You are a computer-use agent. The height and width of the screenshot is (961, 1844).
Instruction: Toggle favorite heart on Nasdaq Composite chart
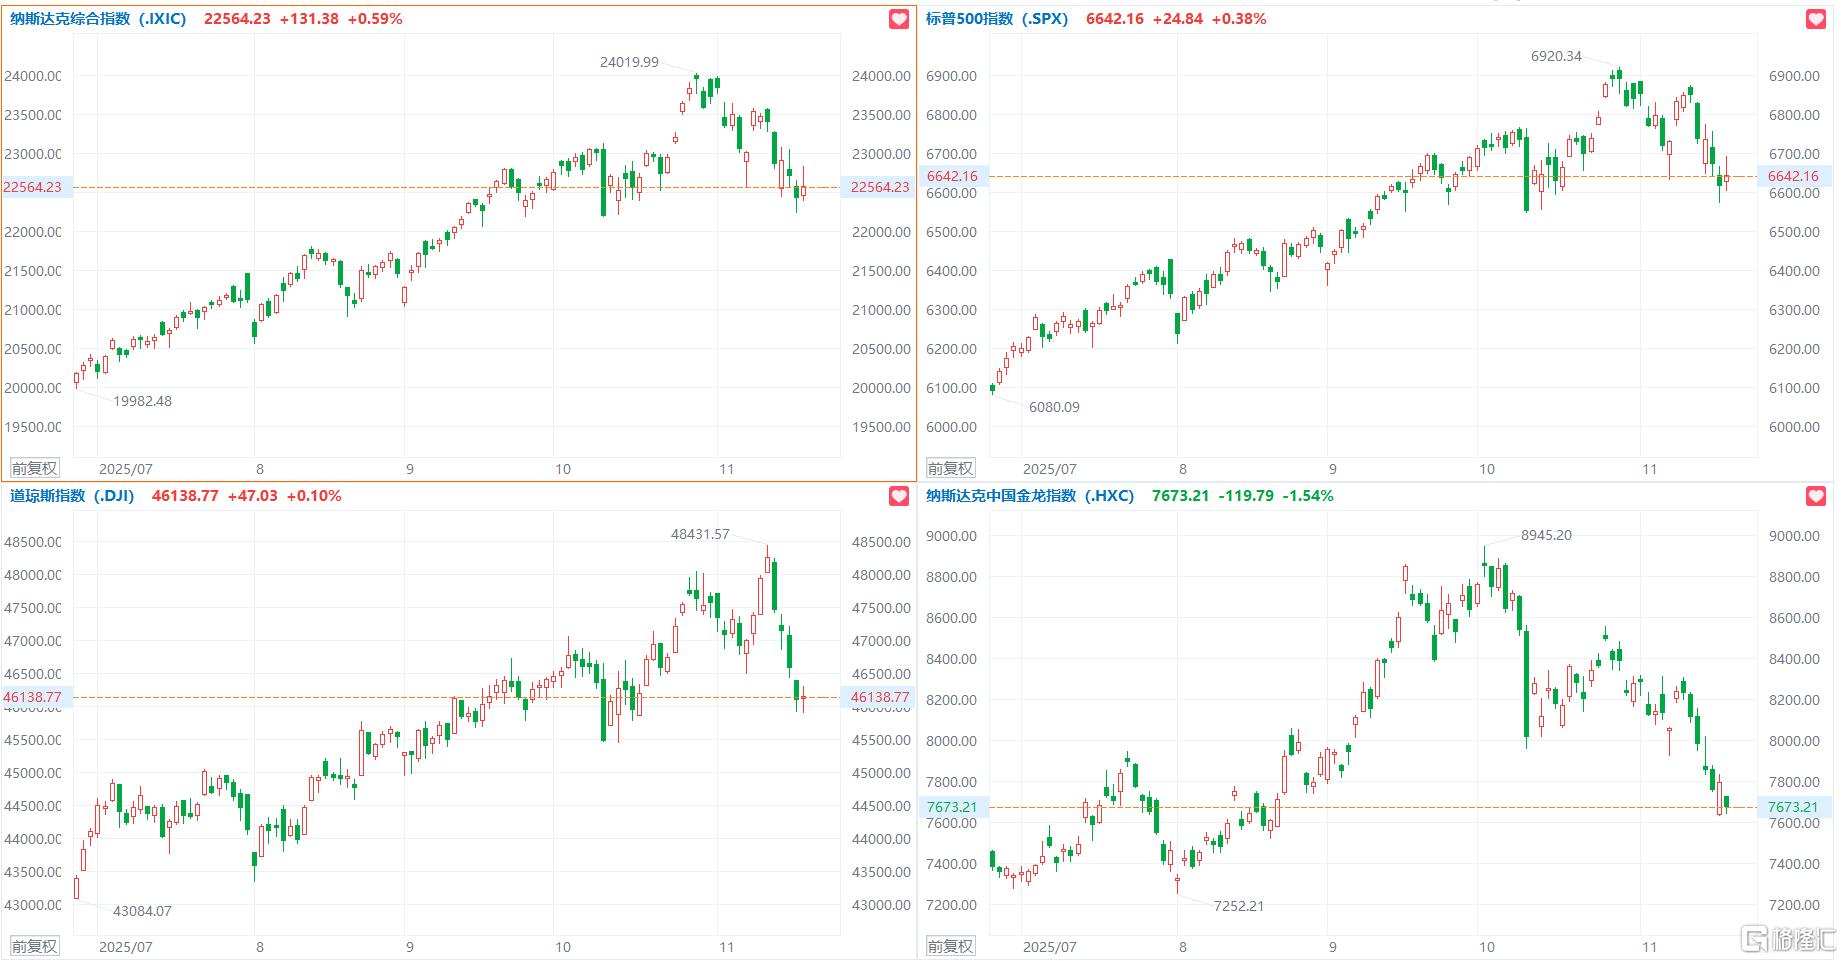[x=899, y=19]
